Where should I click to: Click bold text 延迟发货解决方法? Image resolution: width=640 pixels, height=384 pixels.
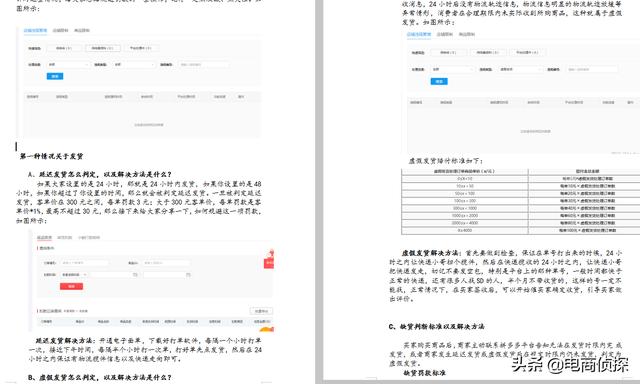tap(65, 340)
